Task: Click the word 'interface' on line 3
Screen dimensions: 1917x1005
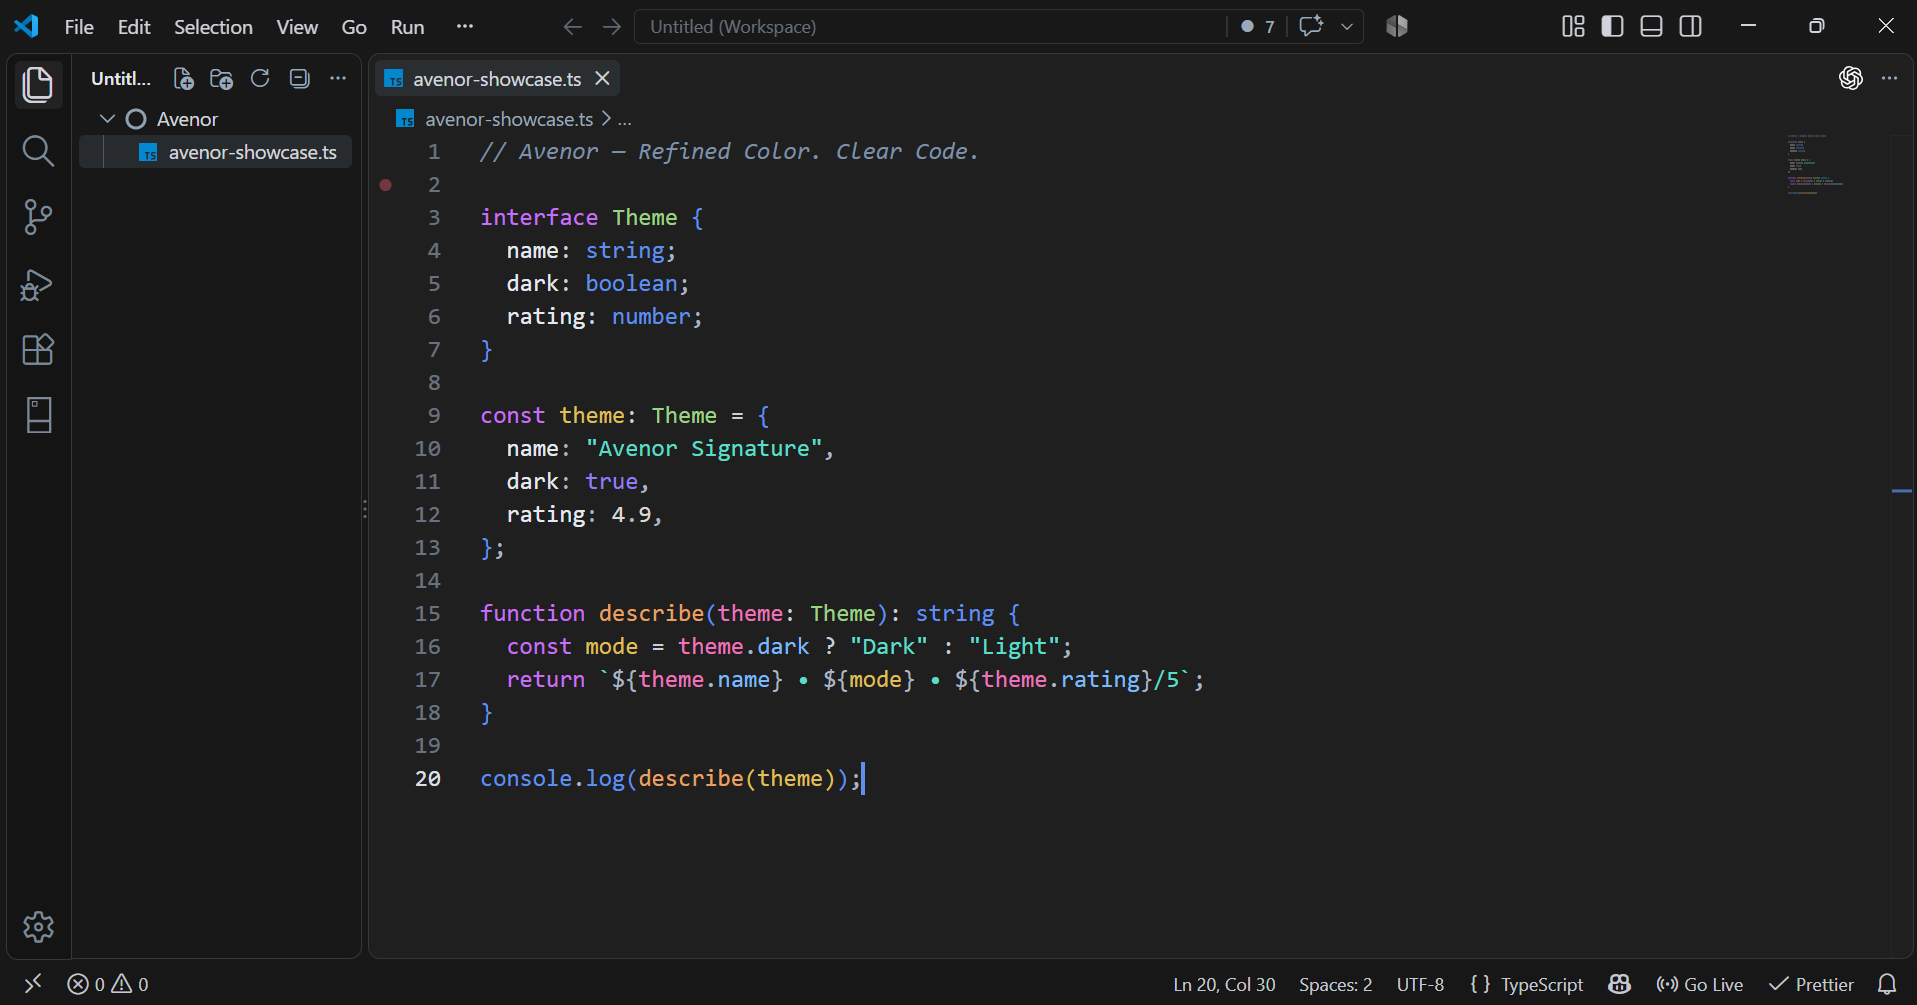Action: (x=539, y=217)
